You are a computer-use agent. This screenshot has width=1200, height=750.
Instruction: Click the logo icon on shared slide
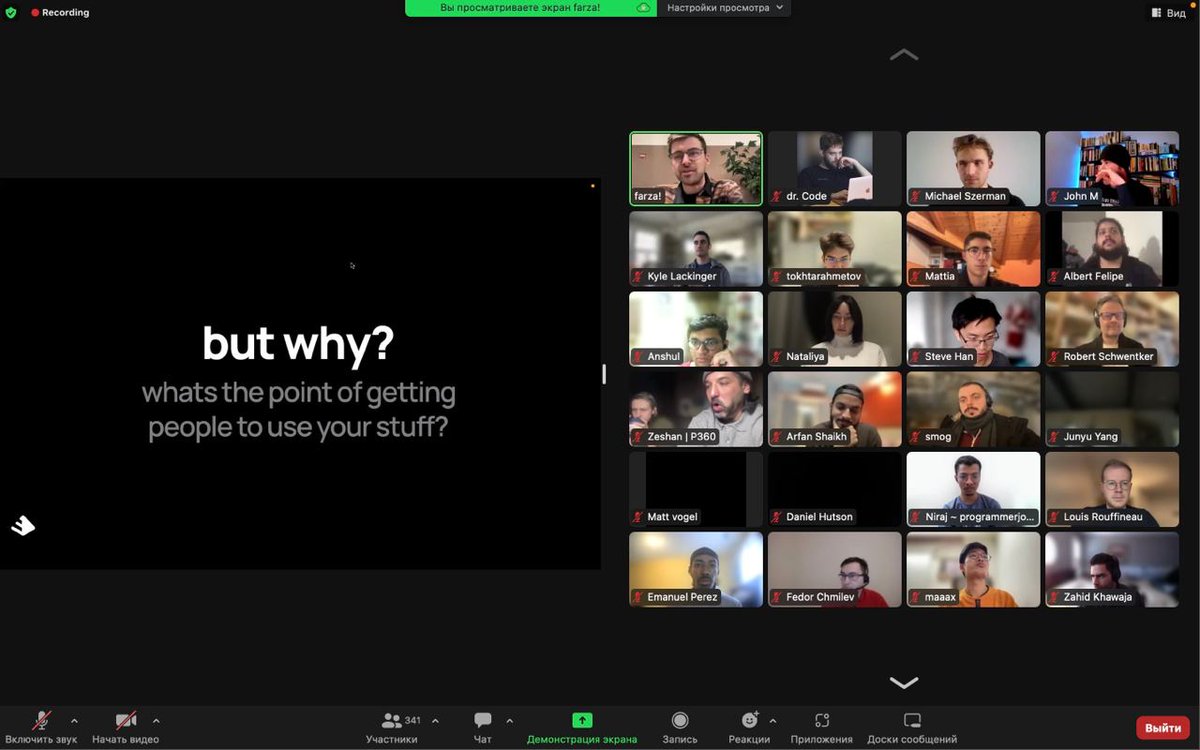tap(23, 525)
